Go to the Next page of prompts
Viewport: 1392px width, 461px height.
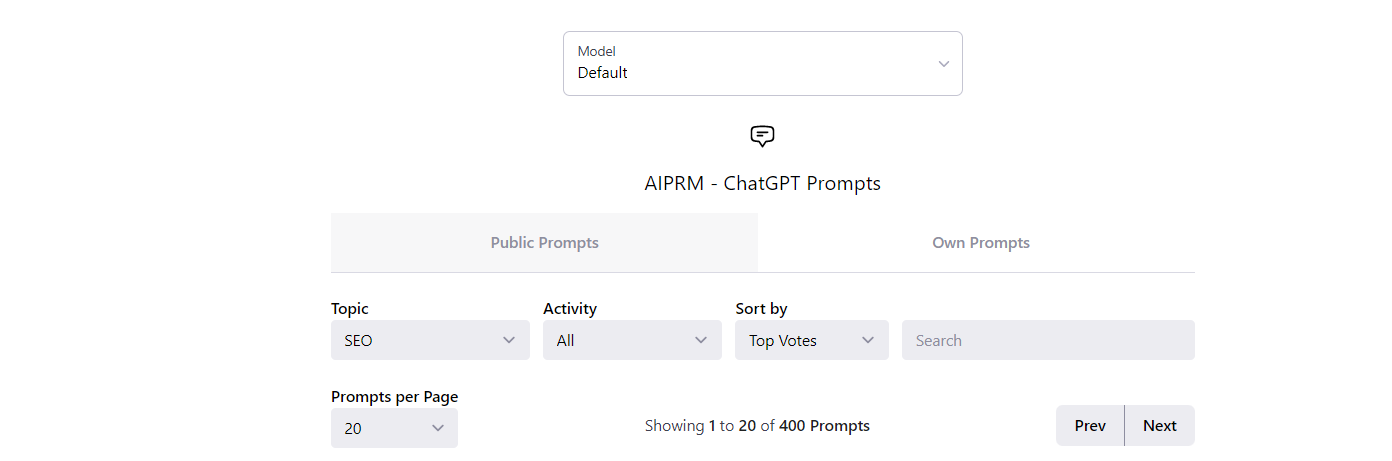pos(1159,425)
